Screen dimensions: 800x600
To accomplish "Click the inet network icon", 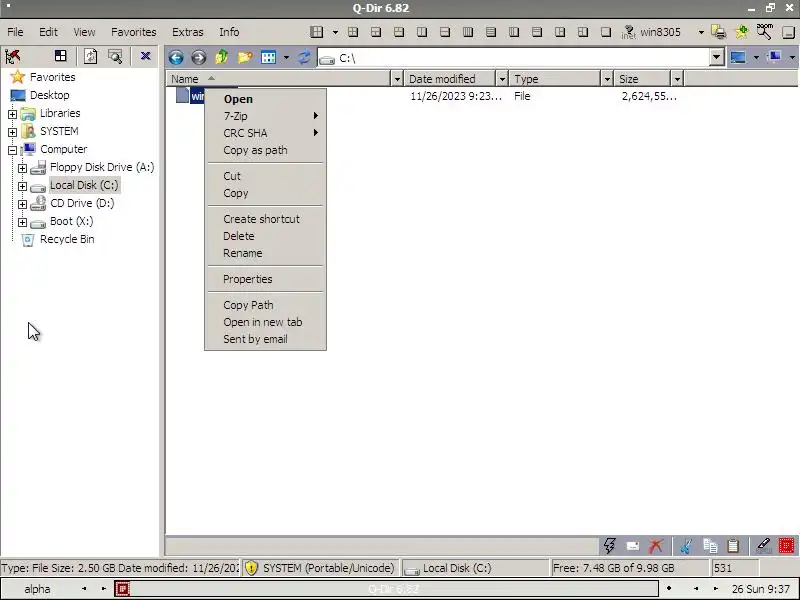I will coord(629,32).
